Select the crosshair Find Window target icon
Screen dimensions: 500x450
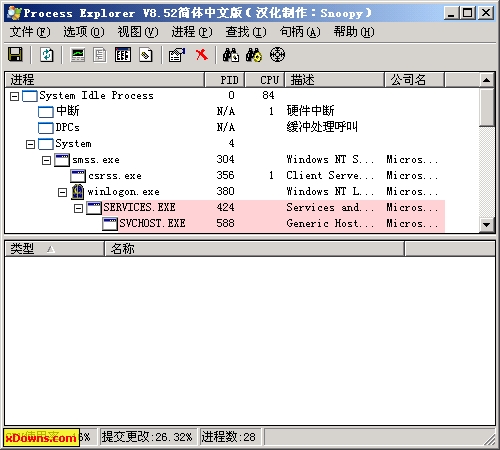click(277, 55)
